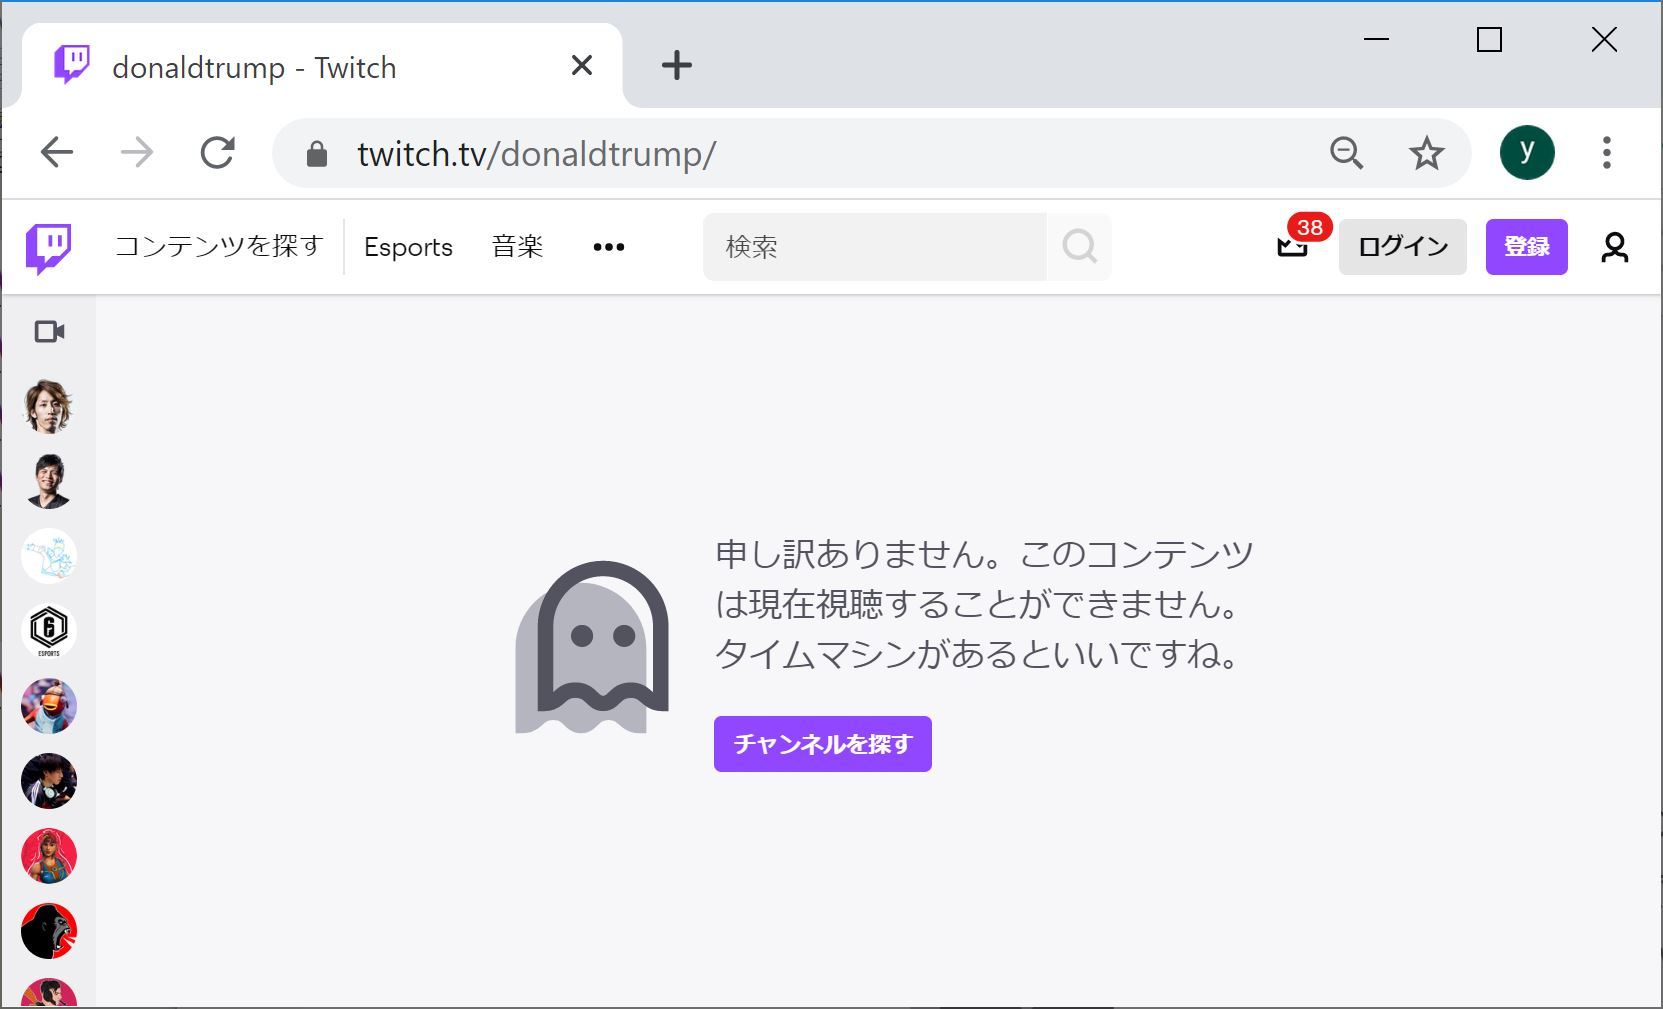Open the user profile icon menu
Screen dimensions: 1663x1009
pyautogui.click(x=1614, y=247)
